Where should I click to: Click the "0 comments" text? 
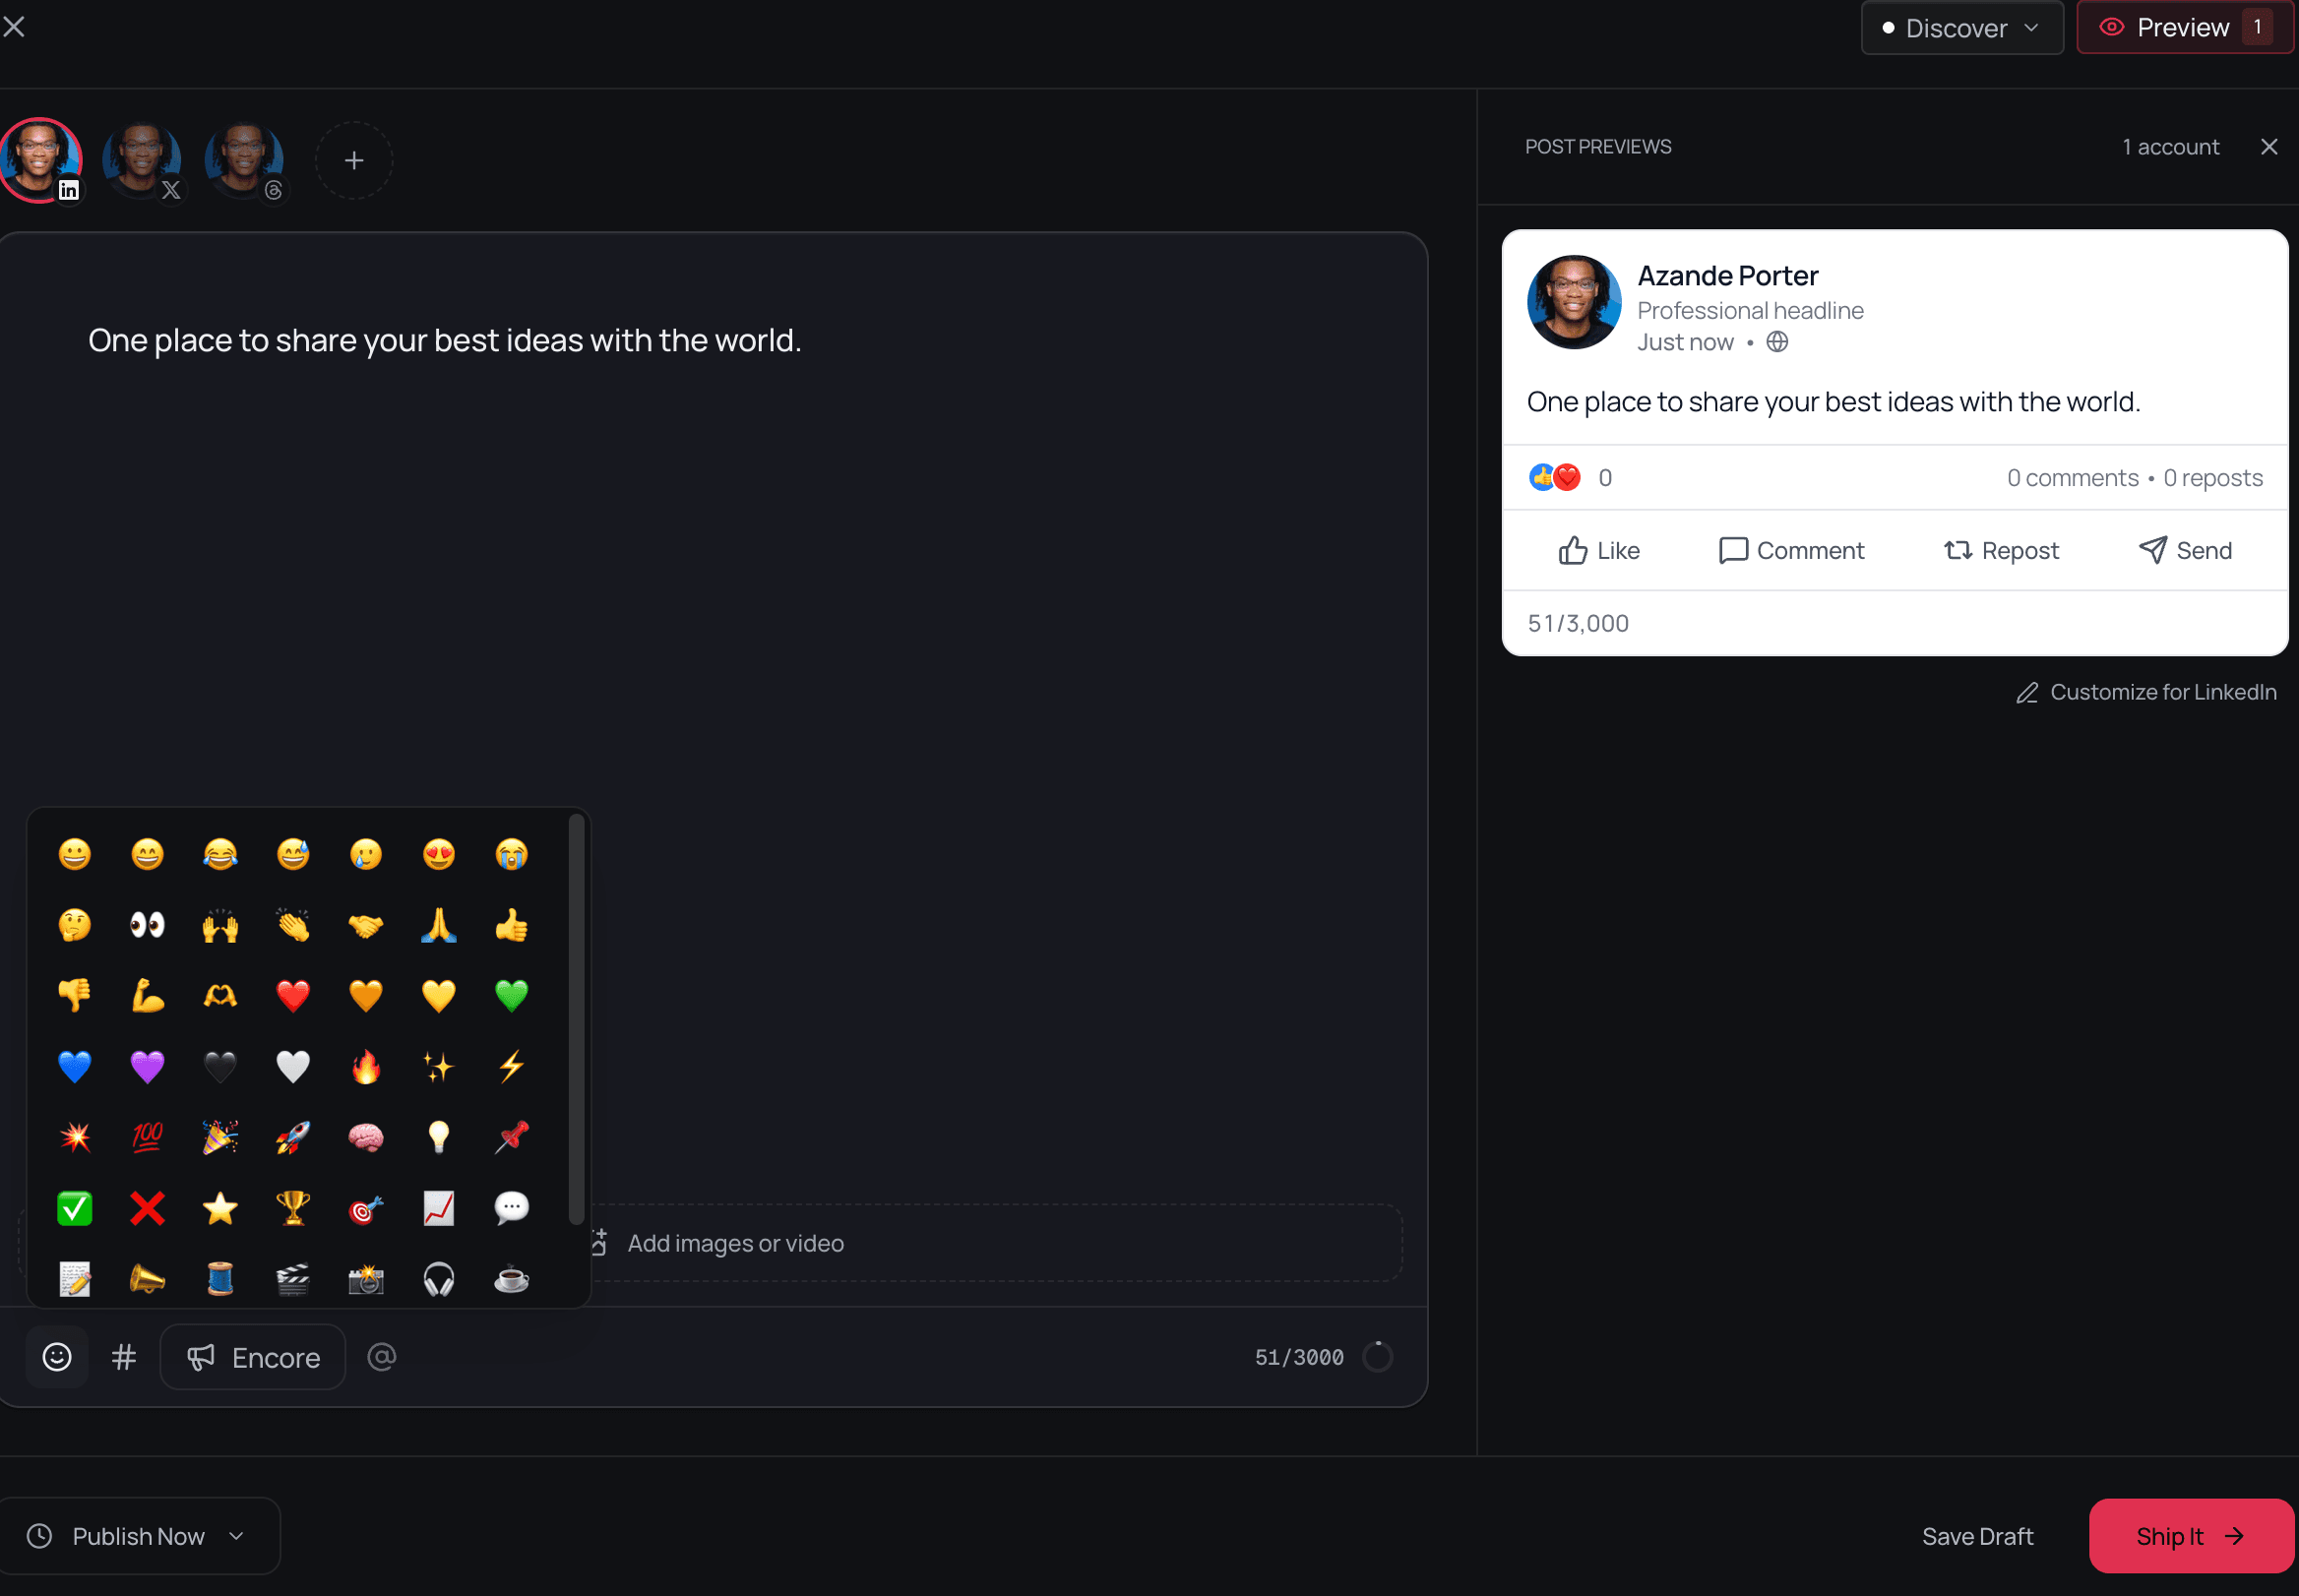(x=2073, y=478)
